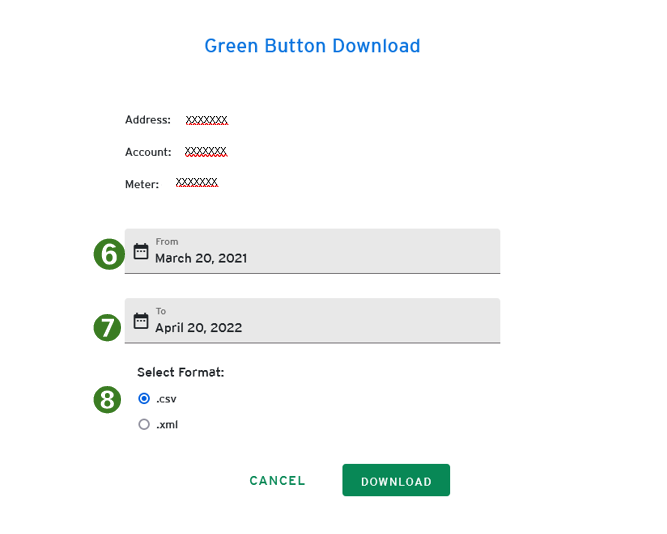Open the To date picker field
The width and height of the screenshot is (667, 534).
tap(320, 321)
